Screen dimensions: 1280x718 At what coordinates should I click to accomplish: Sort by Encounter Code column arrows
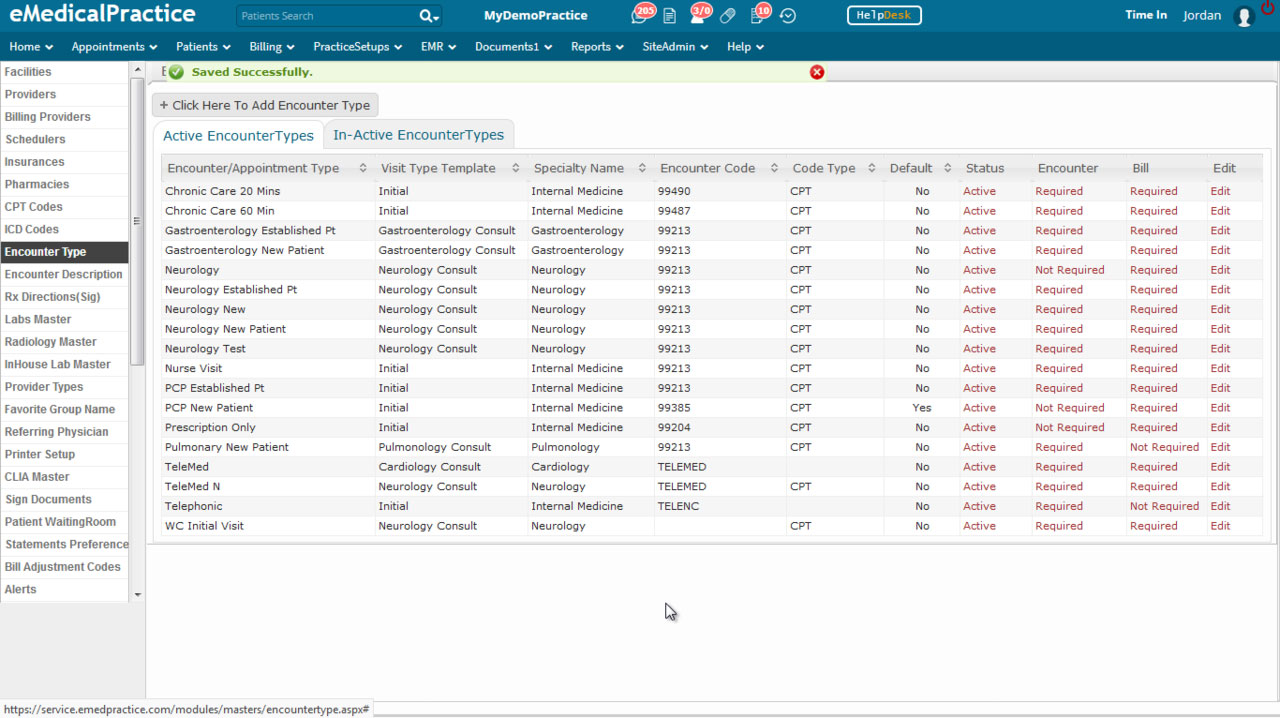775,168
